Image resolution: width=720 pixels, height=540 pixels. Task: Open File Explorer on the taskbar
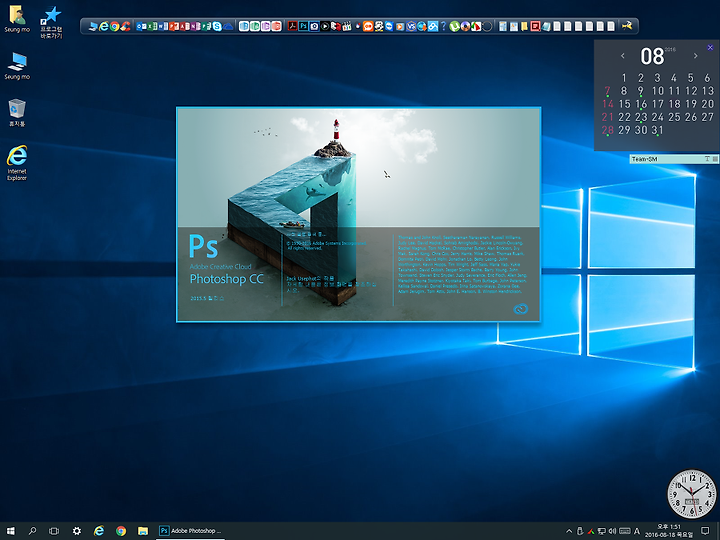tap(143, 531)
